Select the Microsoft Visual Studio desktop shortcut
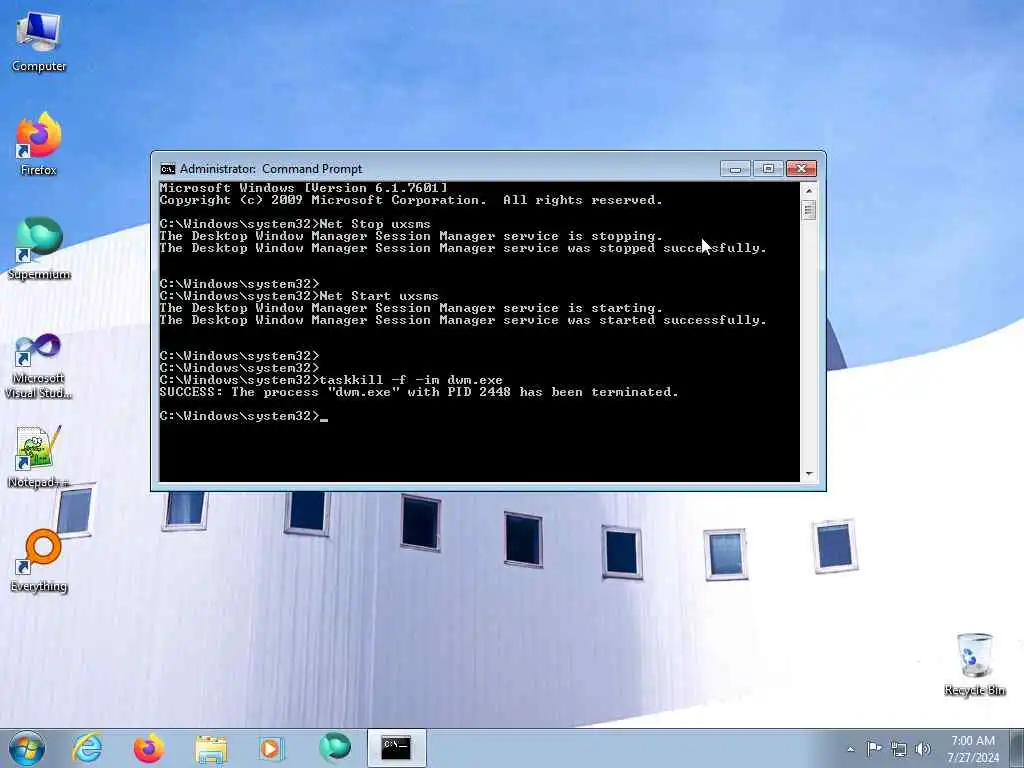 [39, 366]
